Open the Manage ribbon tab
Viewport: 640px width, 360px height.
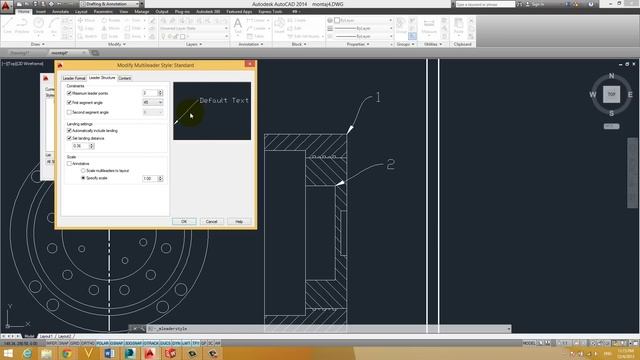pos(142,11)
